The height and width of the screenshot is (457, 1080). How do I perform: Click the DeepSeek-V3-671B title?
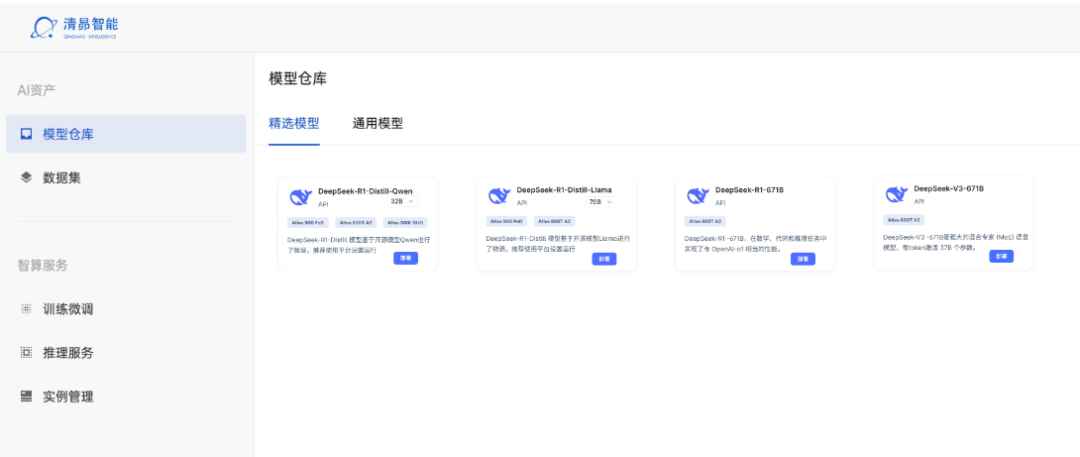tap(948, 188)
